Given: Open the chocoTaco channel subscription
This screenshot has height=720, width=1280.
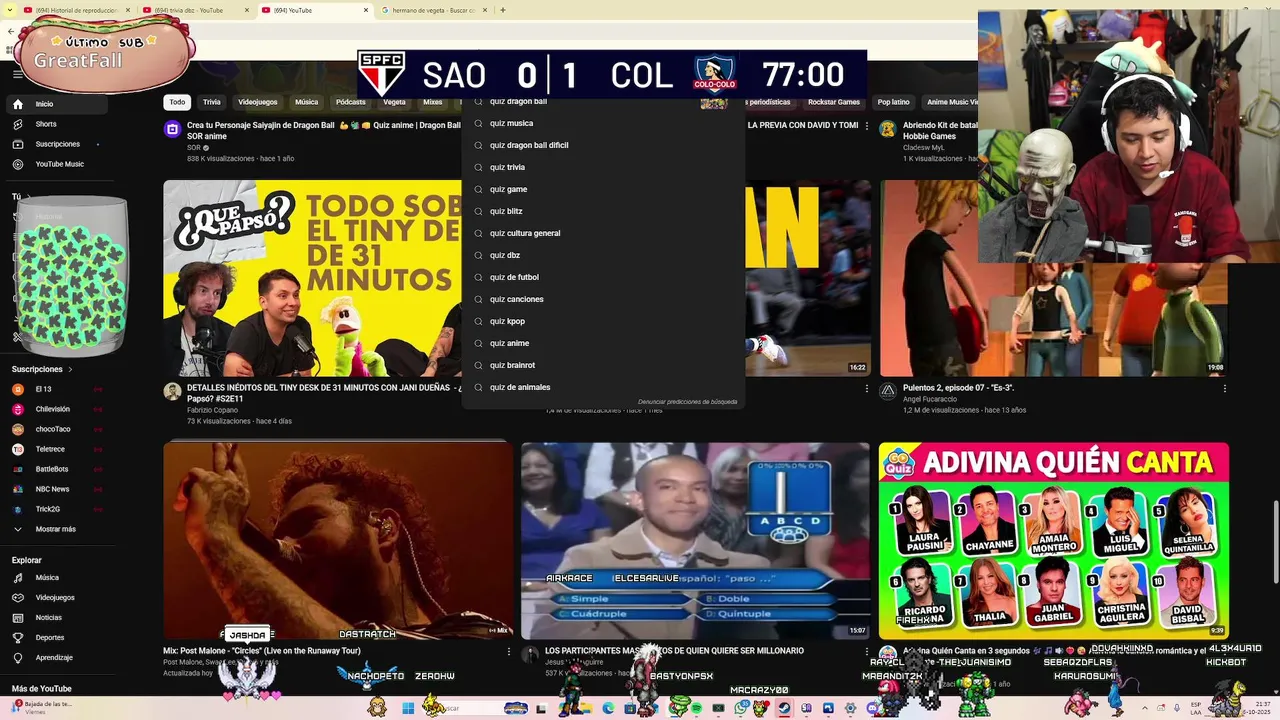Looking at the screenshot, I should tap(55, 429).
